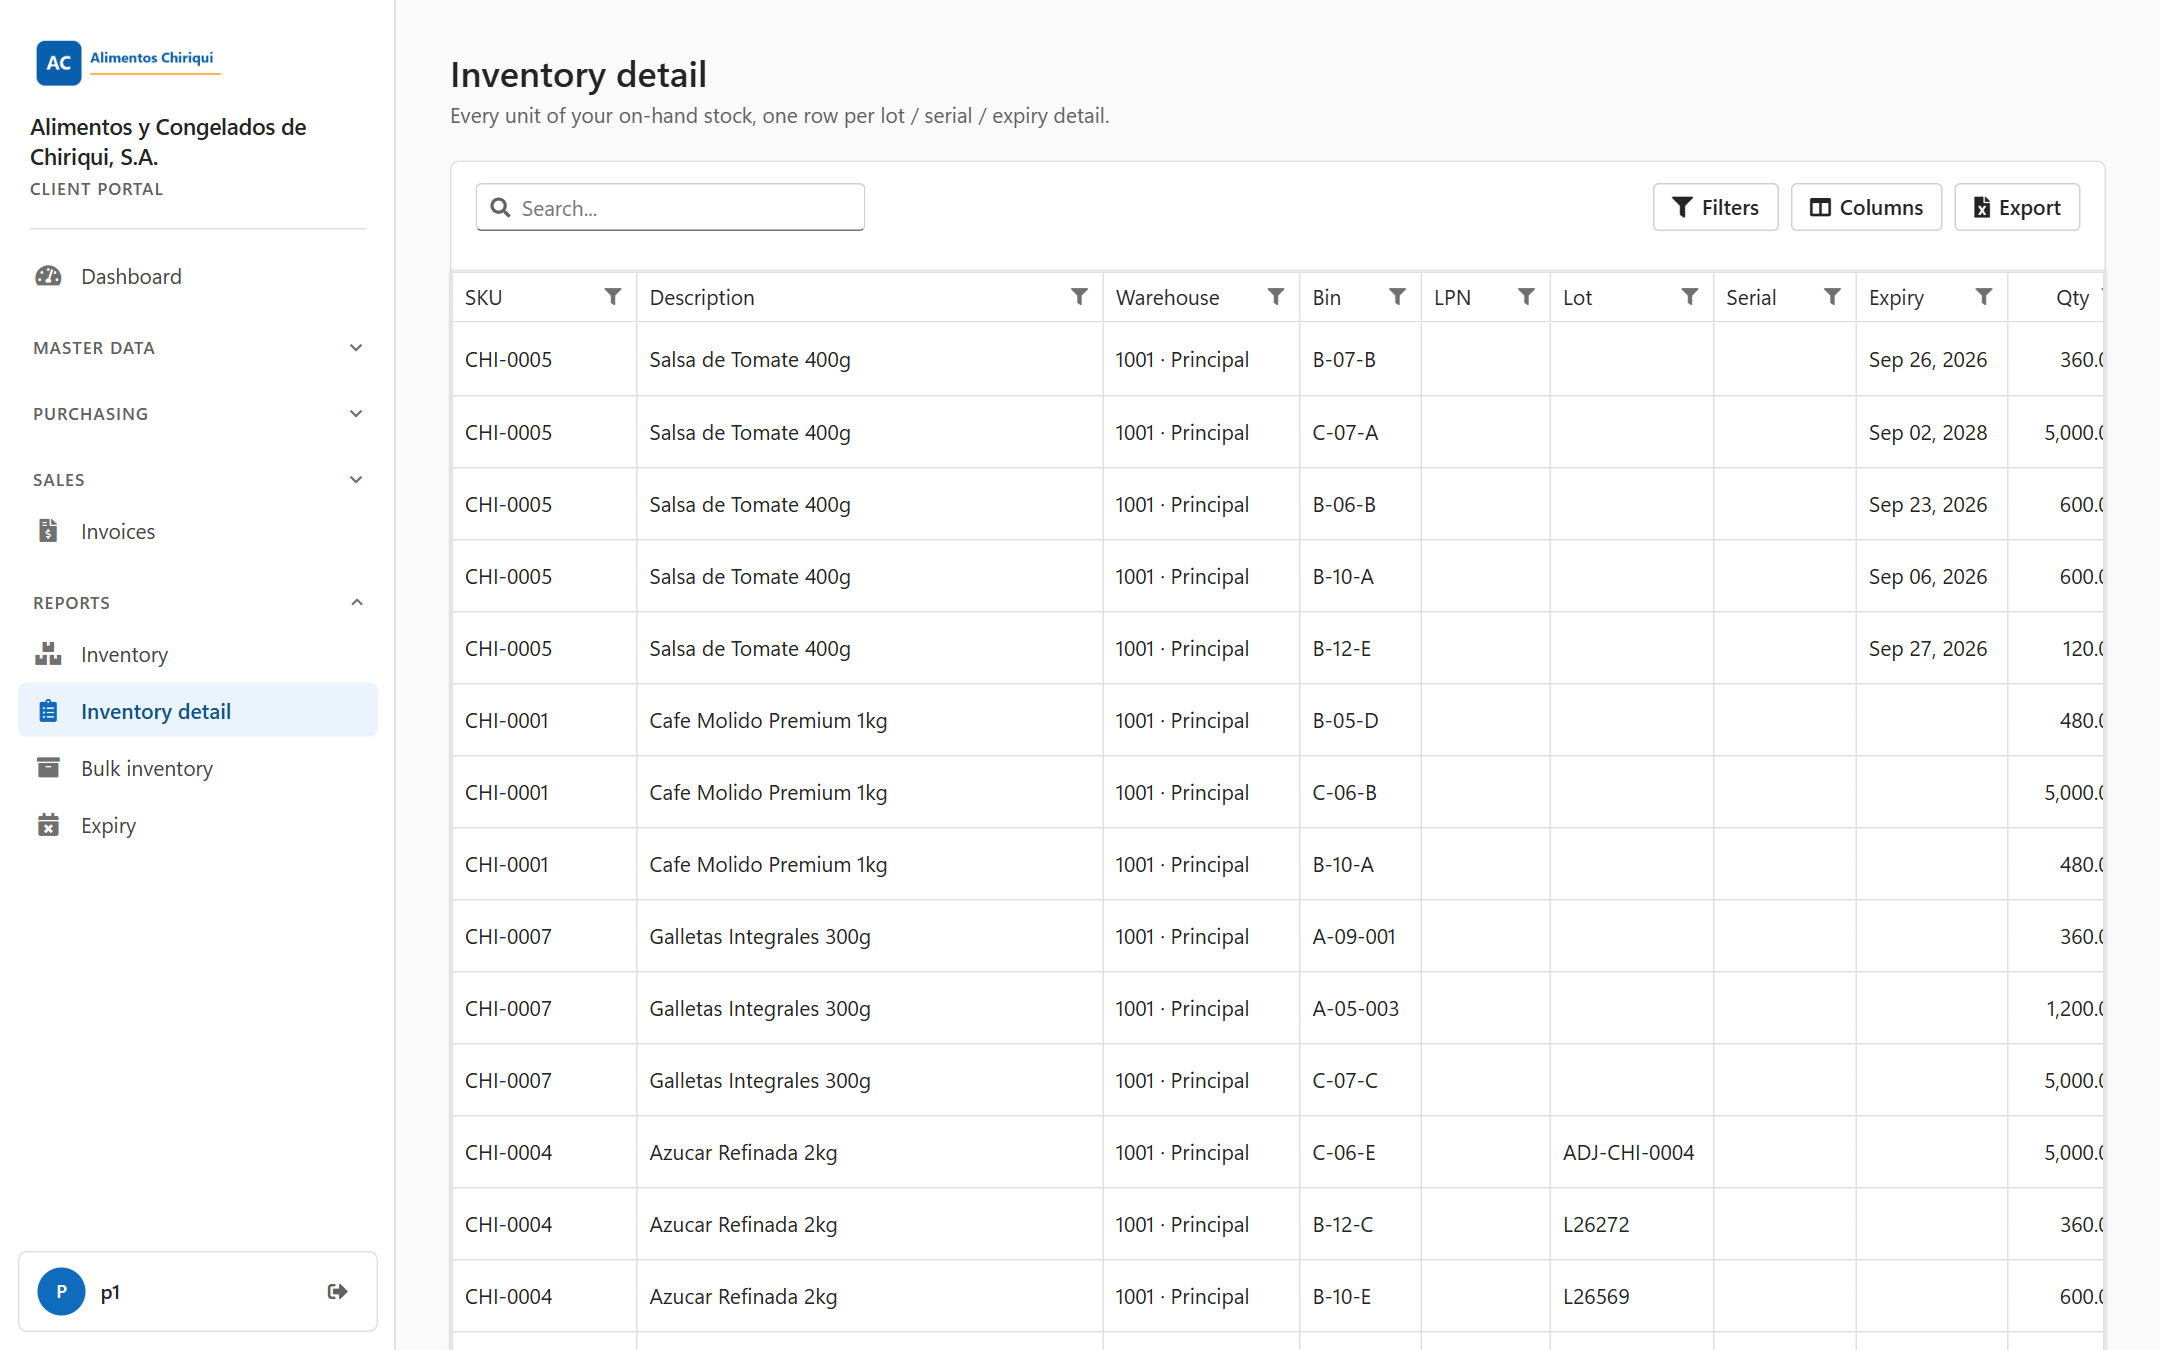Collapse the Reports section
2160x1350 pixels.
[x=198, y=603]
